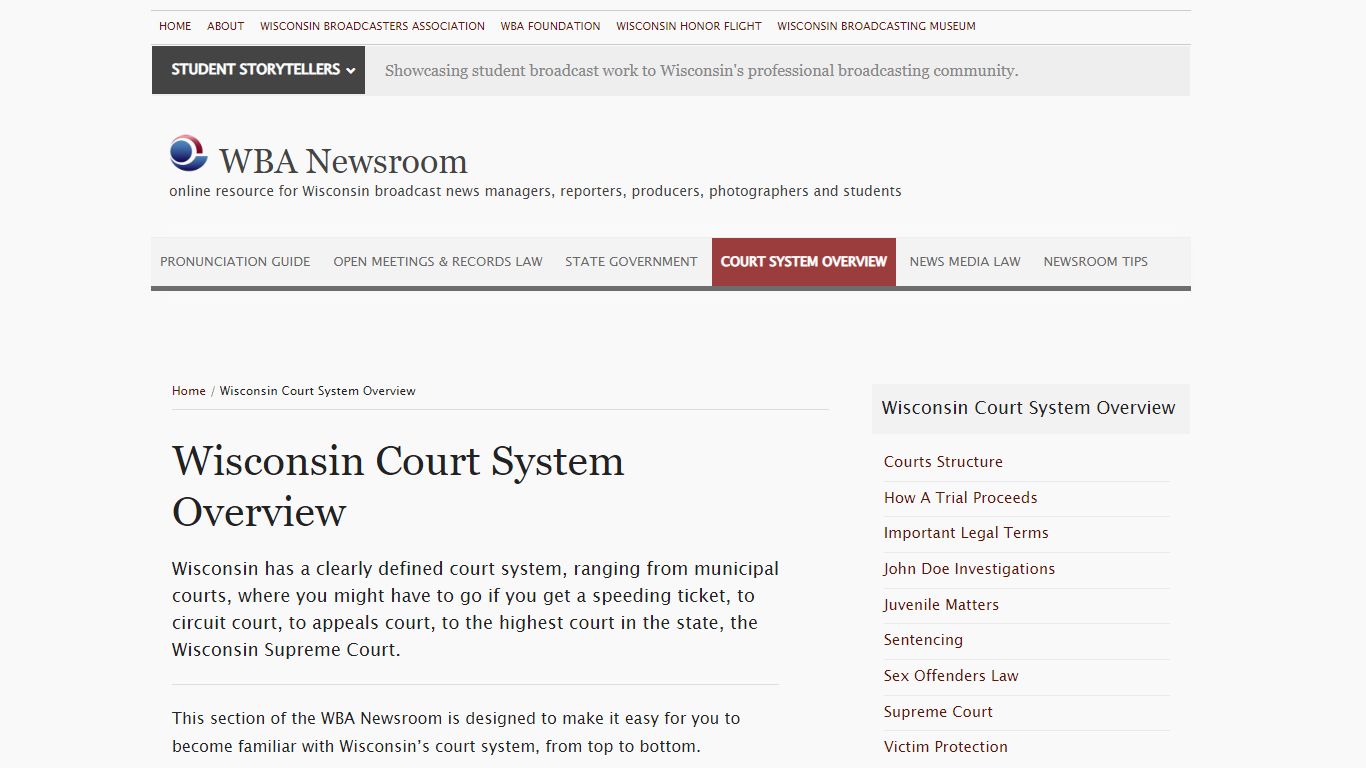Screen dimensions: 1366x768
Task: Open the News Media Law tab
Action: [x=965, y=262]
